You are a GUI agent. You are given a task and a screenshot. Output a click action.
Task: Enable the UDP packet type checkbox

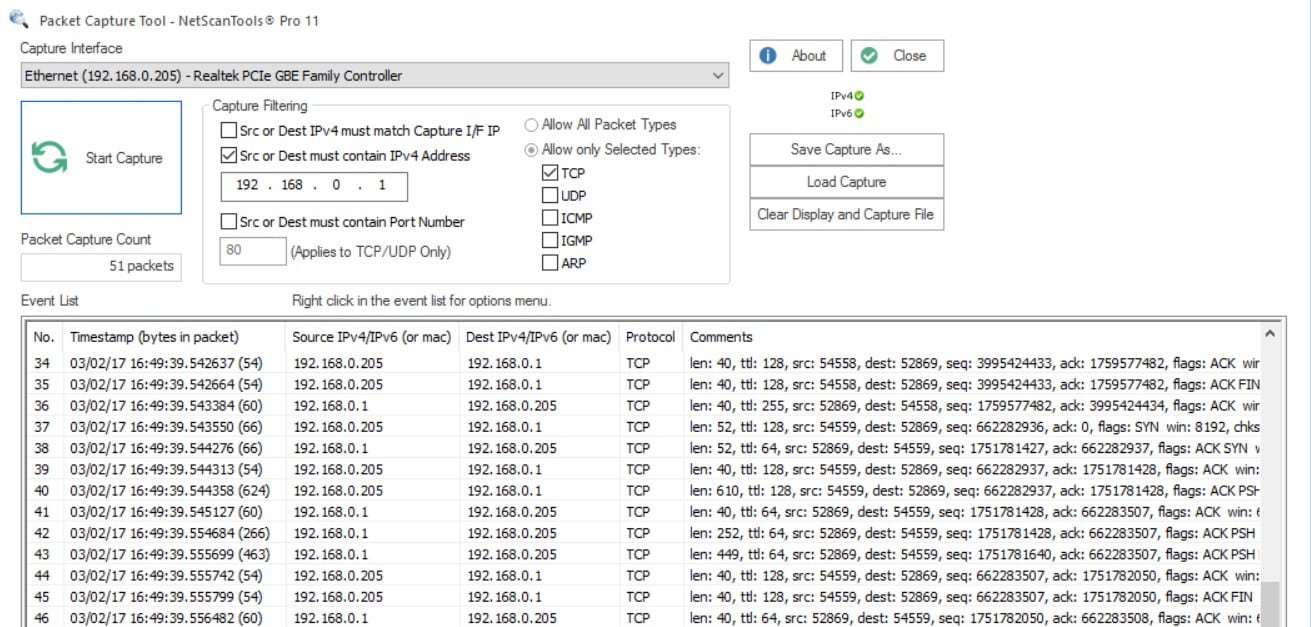point(549,195)
